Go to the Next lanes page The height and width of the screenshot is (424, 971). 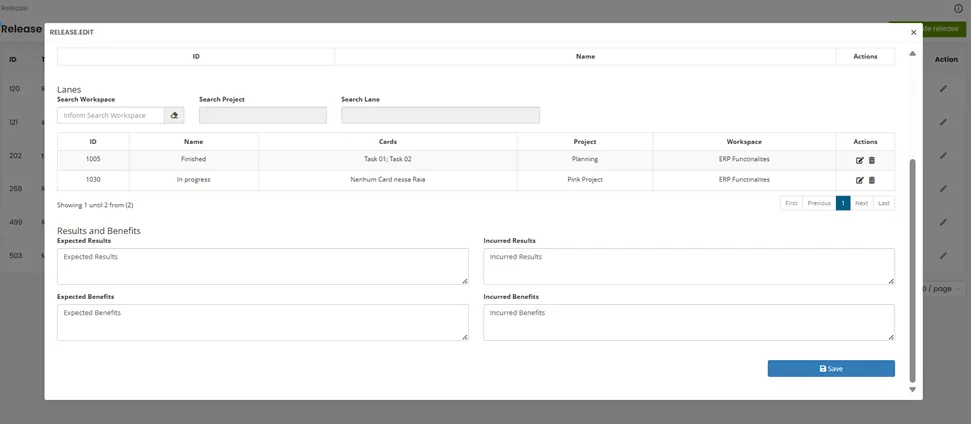pyautogui.click(x=861, y=203)
